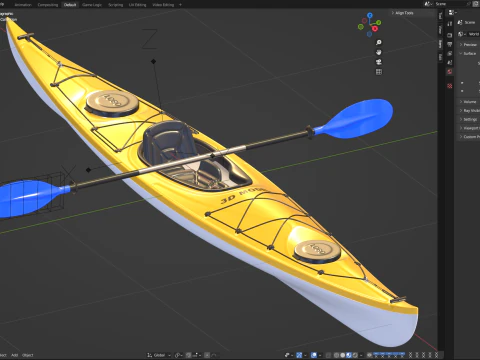This screenshot has height=360, width=480.
Task: Open the Object menu in viewport header
Action: coord(28,355)
